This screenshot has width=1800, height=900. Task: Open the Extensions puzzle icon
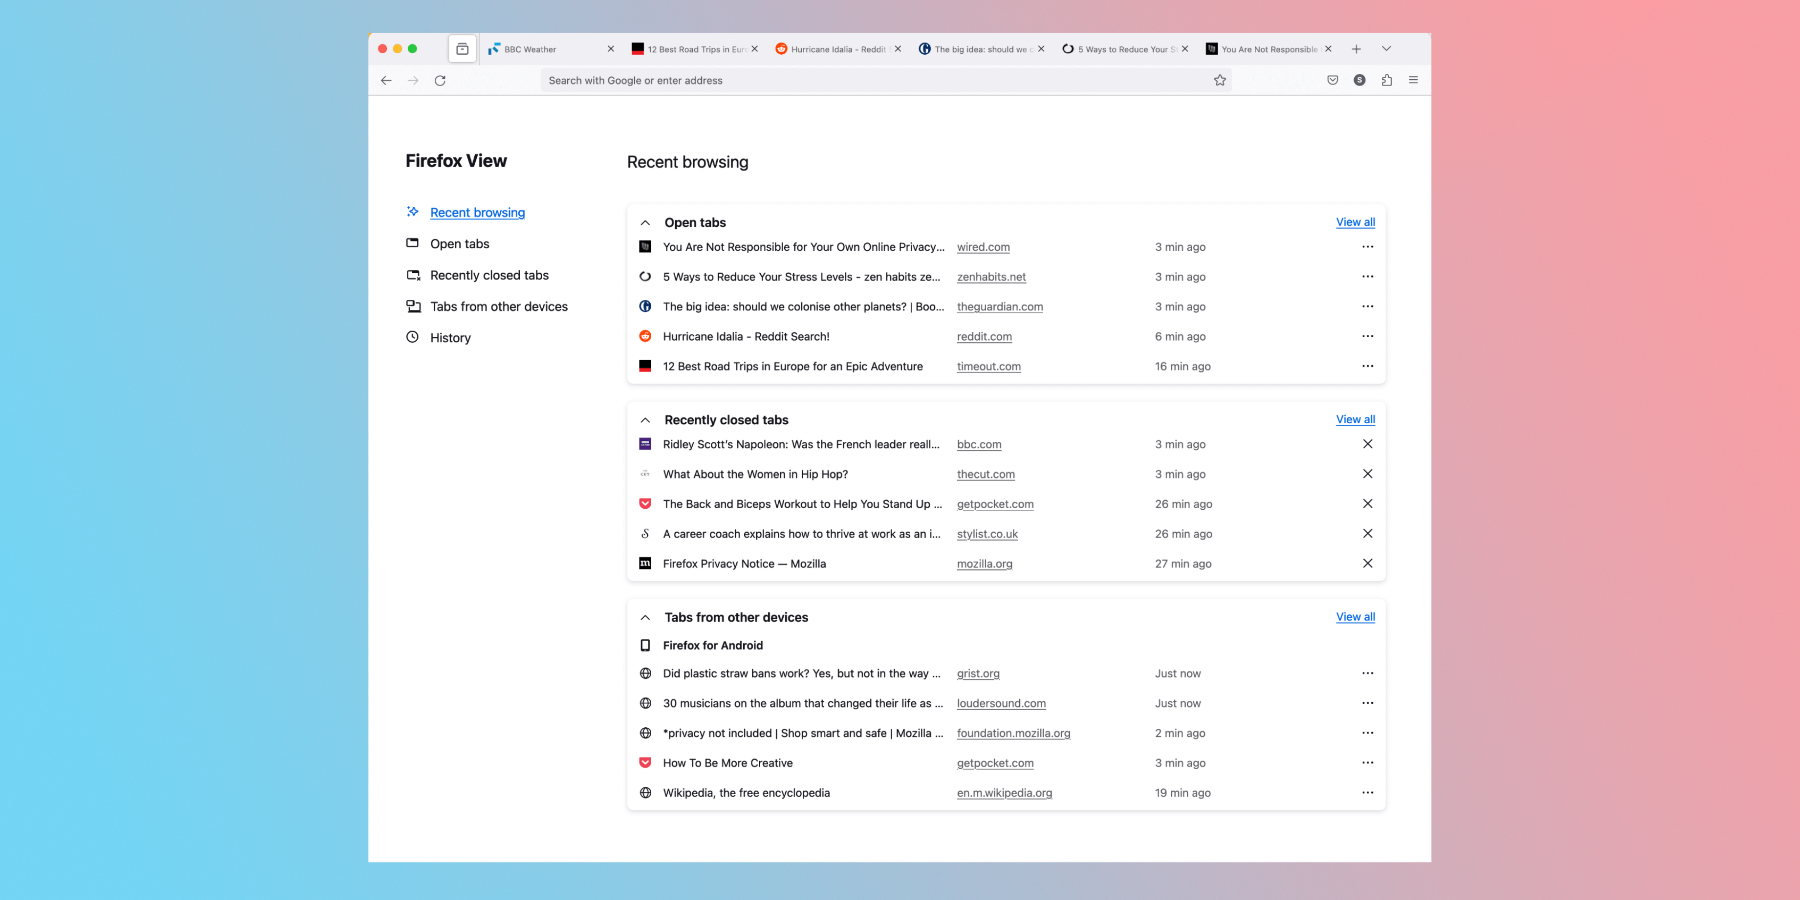(x=1386, y=81)
